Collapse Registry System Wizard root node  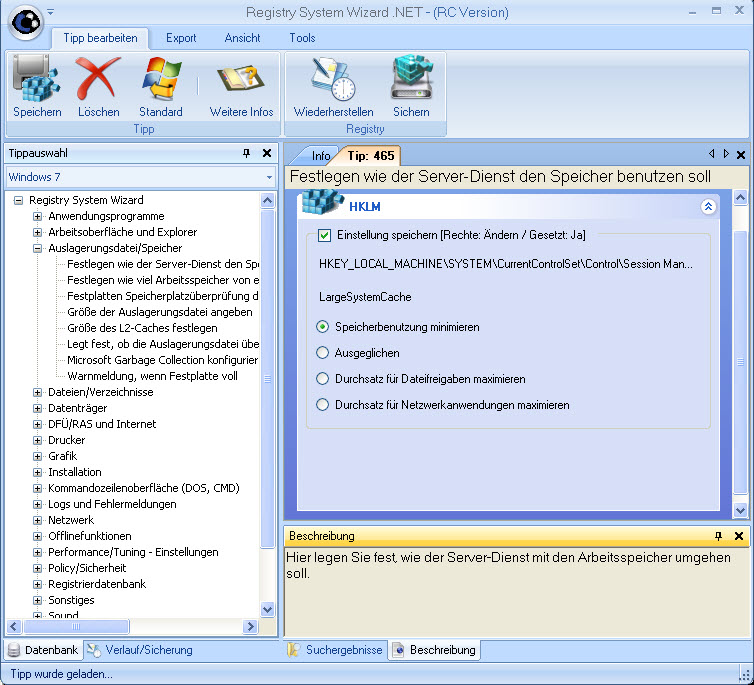[18, 200]
